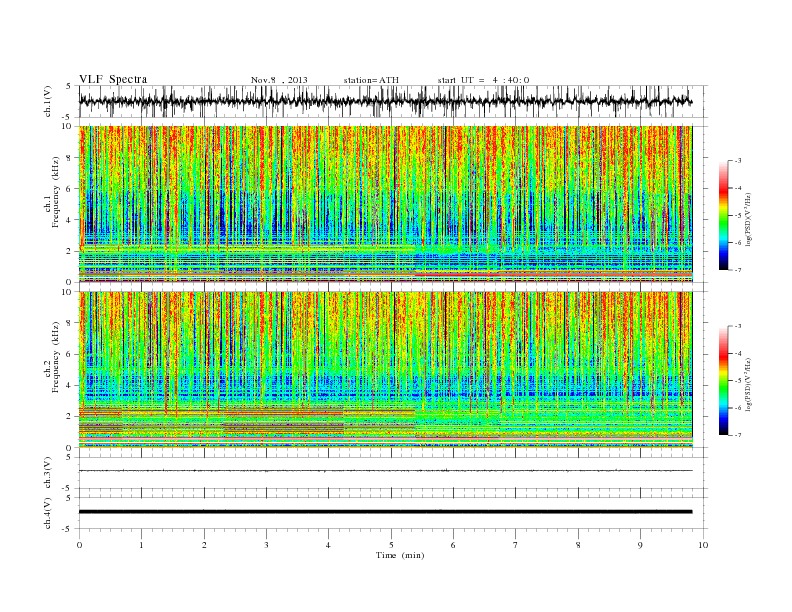The image size is (792, 612).
Task: Click the time axis tick label '2'
Action: 204,545
